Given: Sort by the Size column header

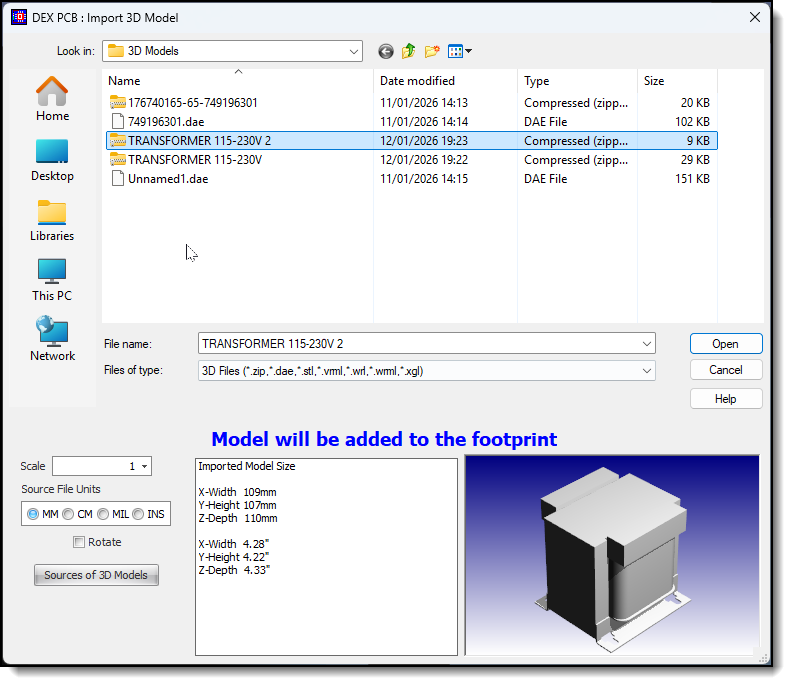Looking at the screenshot, I should pyautogui.click(x=677, y=81).
